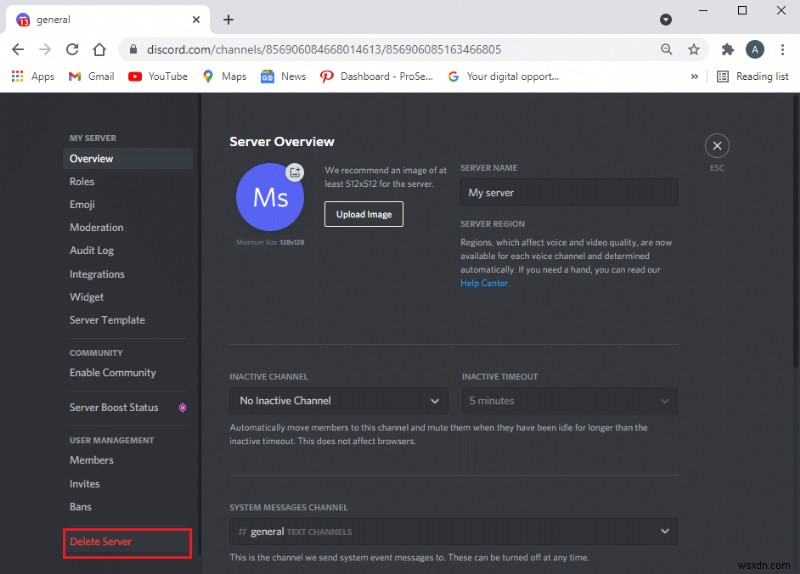
Task: Open the Inactive Channel dropdown
Action: (339, 401)
